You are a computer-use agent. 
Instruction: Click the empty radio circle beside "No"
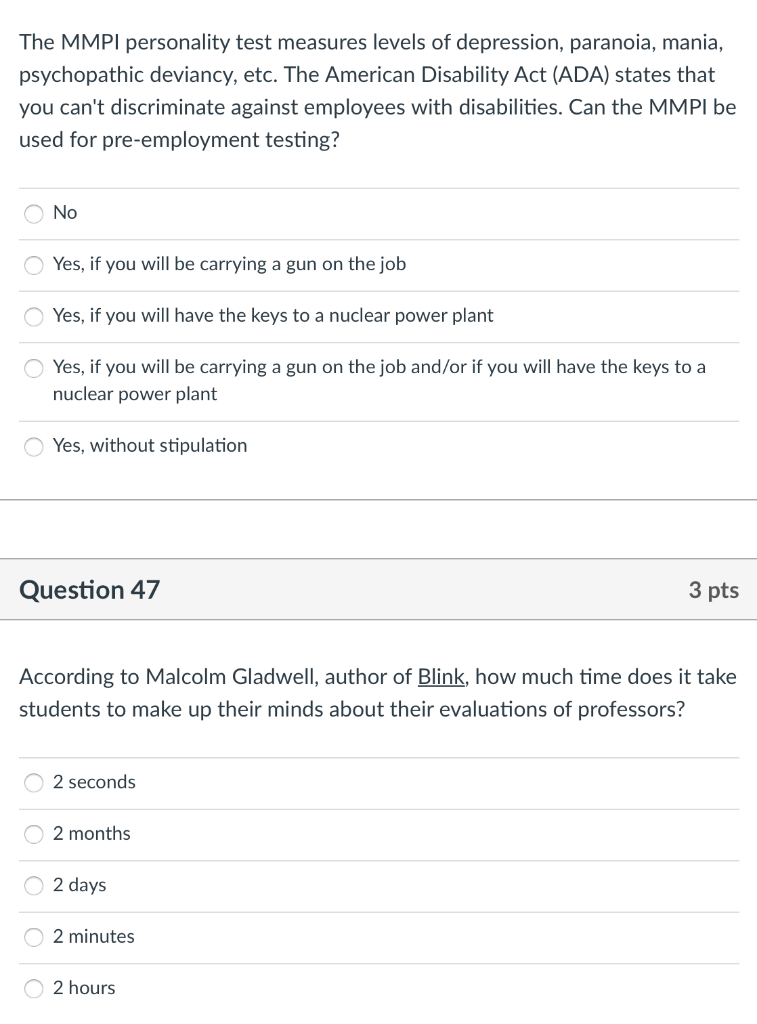click(x=34, y=214)
